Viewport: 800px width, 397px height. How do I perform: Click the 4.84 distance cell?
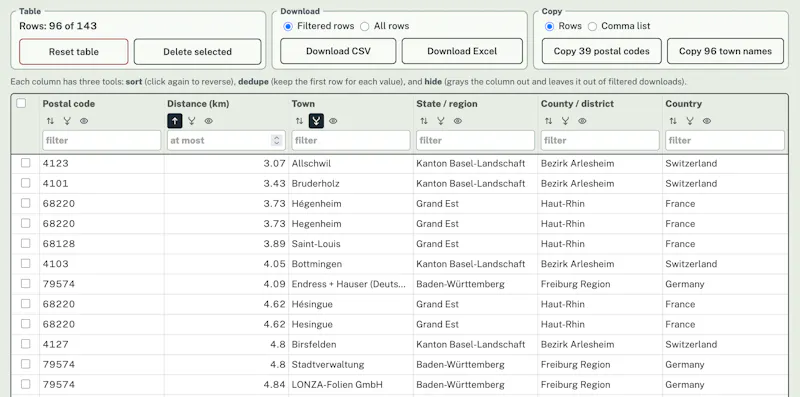click(226, 384)
